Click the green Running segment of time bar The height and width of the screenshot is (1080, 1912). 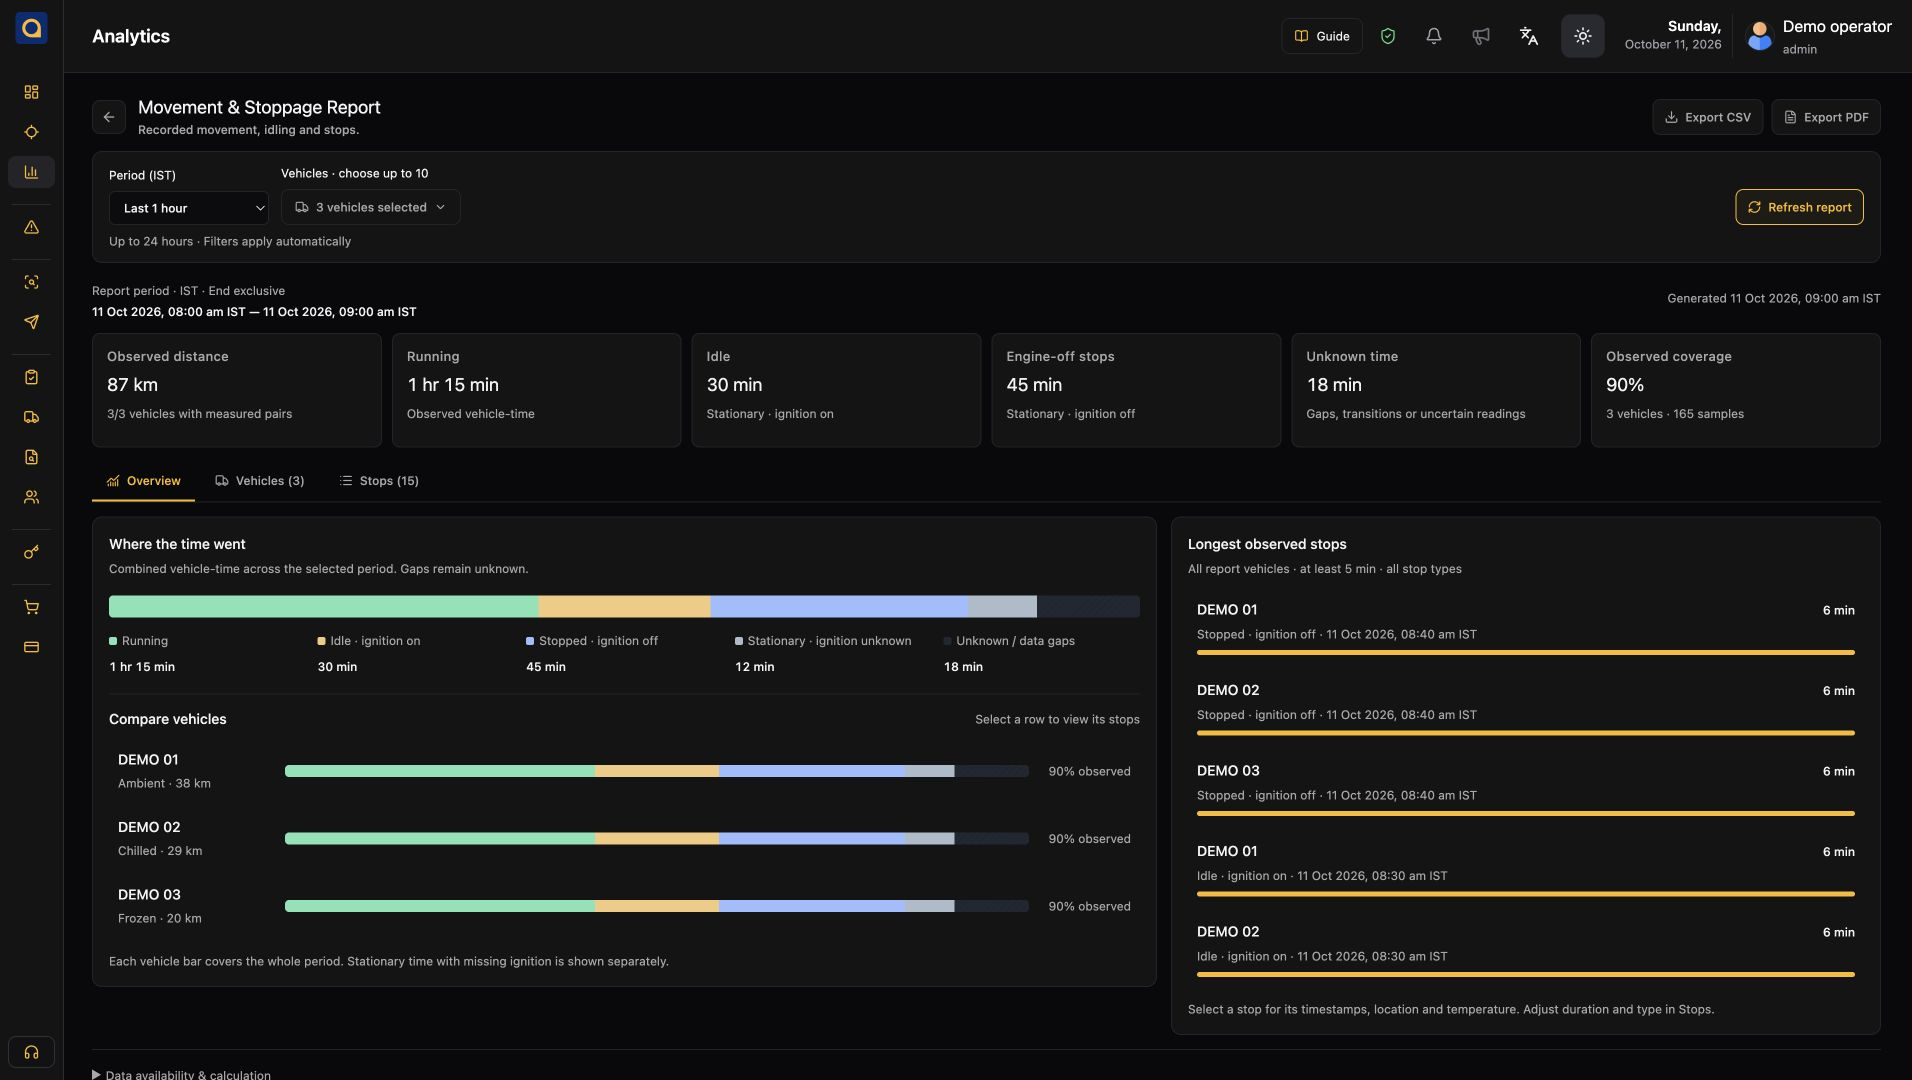click(323, 606)
